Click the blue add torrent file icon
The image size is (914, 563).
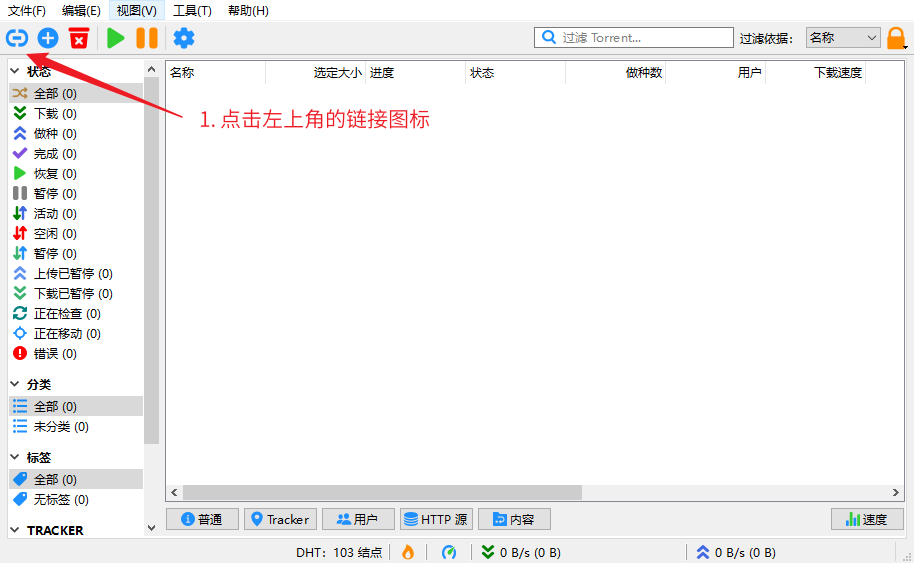tap(48, 38)
